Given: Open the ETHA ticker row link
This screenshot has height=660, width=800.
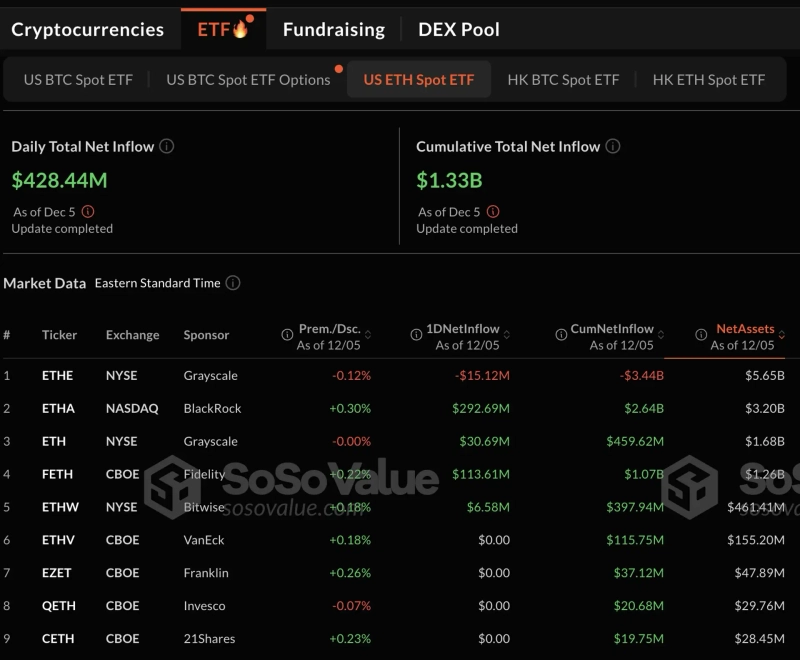Looking at the screenshot, I should click(59, 408).
